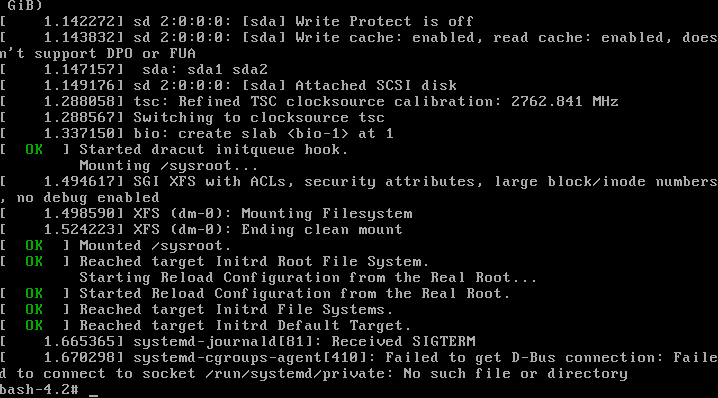Image resolution: width=718 pixels, height=398 pixels.
Task: Click 'XFS (dm-0): Ending clean mount' line
Action: pos(268,229)
